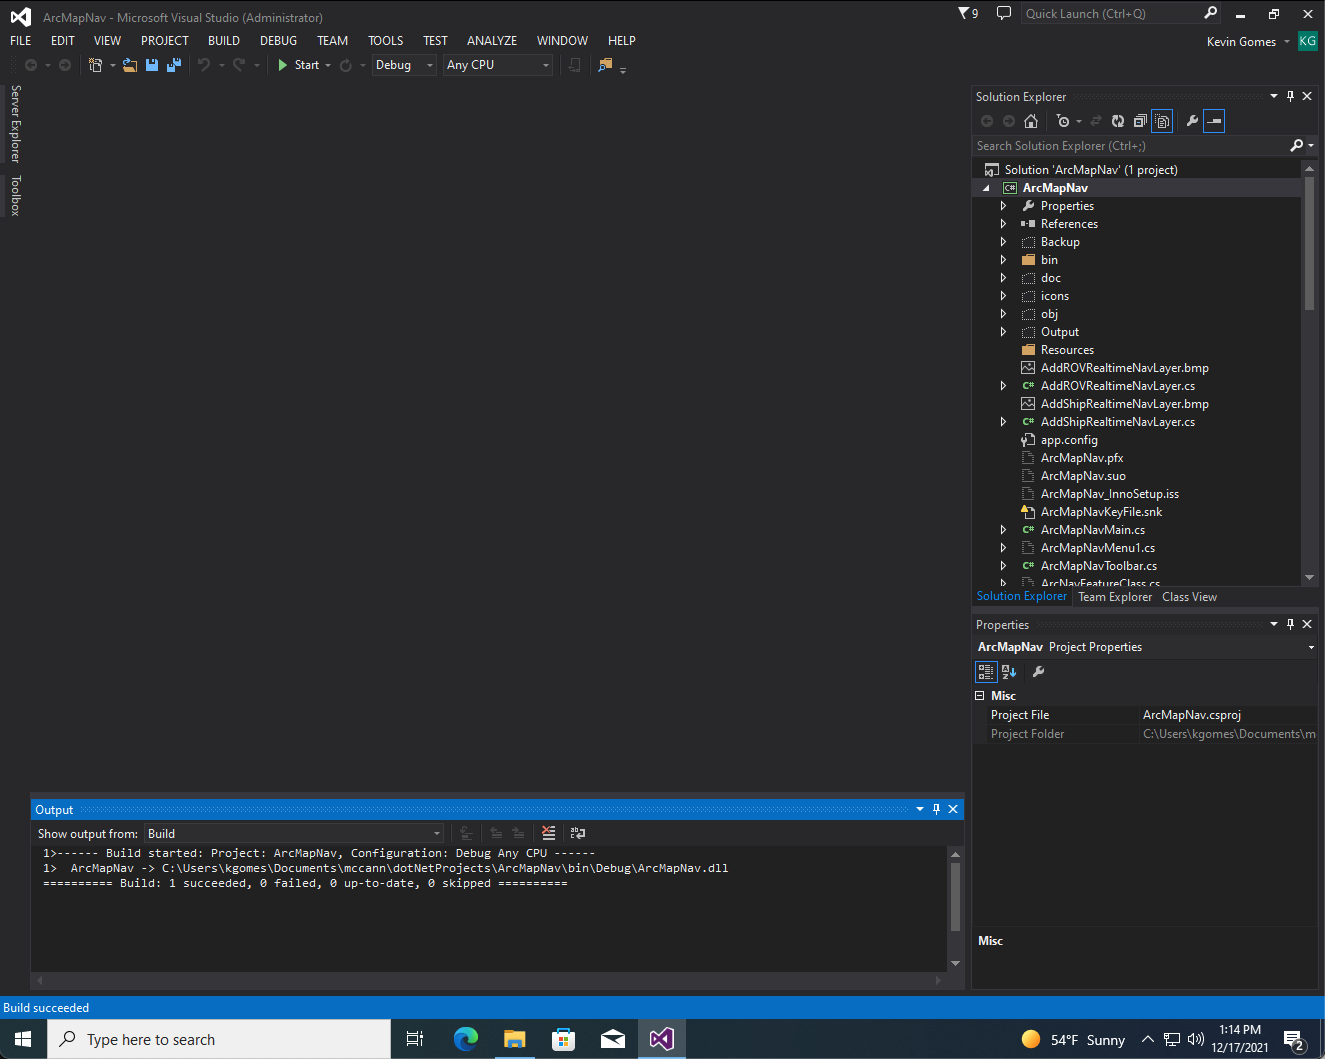Click the Alphabetical sort icon in Properties
Screen dimensions: 1325x1059
[x=1009, y=672]
